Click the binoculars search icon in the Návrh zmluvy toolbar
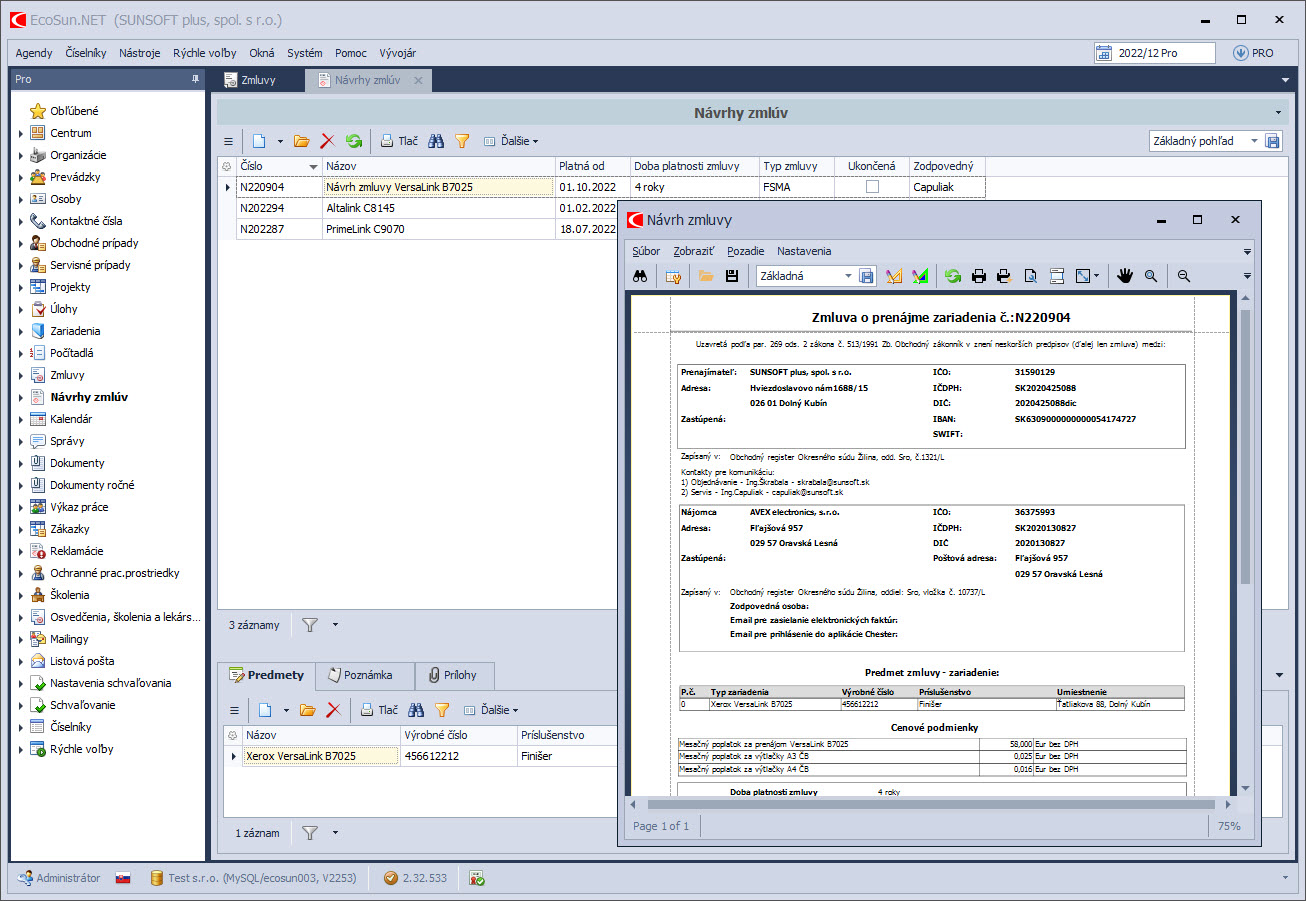The height and width of the screenshot is (901, 1306). (640, 276)
